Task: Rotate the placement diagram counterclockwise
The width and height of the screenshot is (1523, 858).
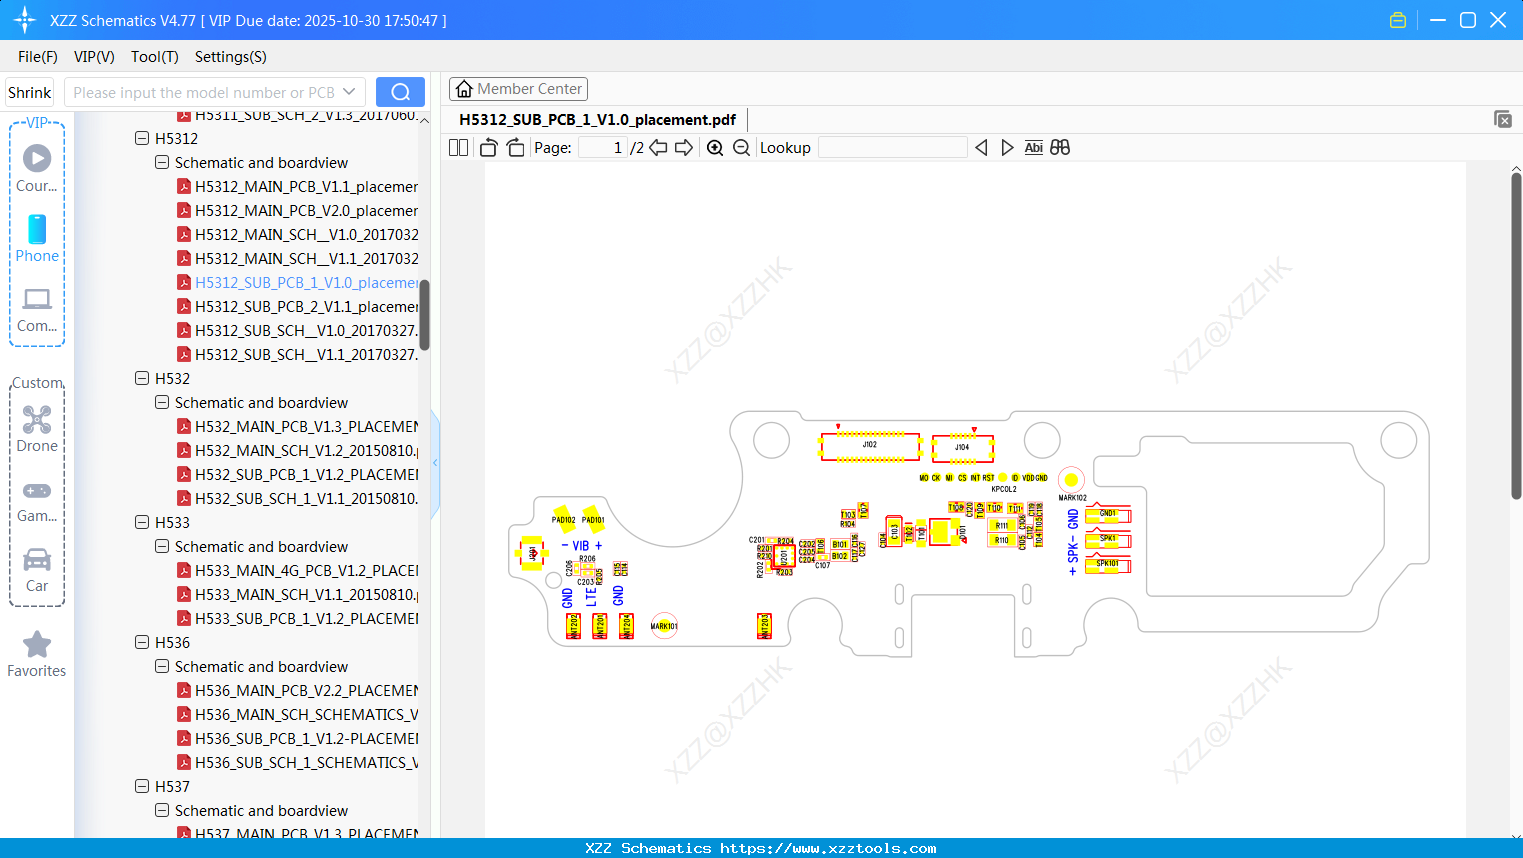Action: [x=487, y=147]
